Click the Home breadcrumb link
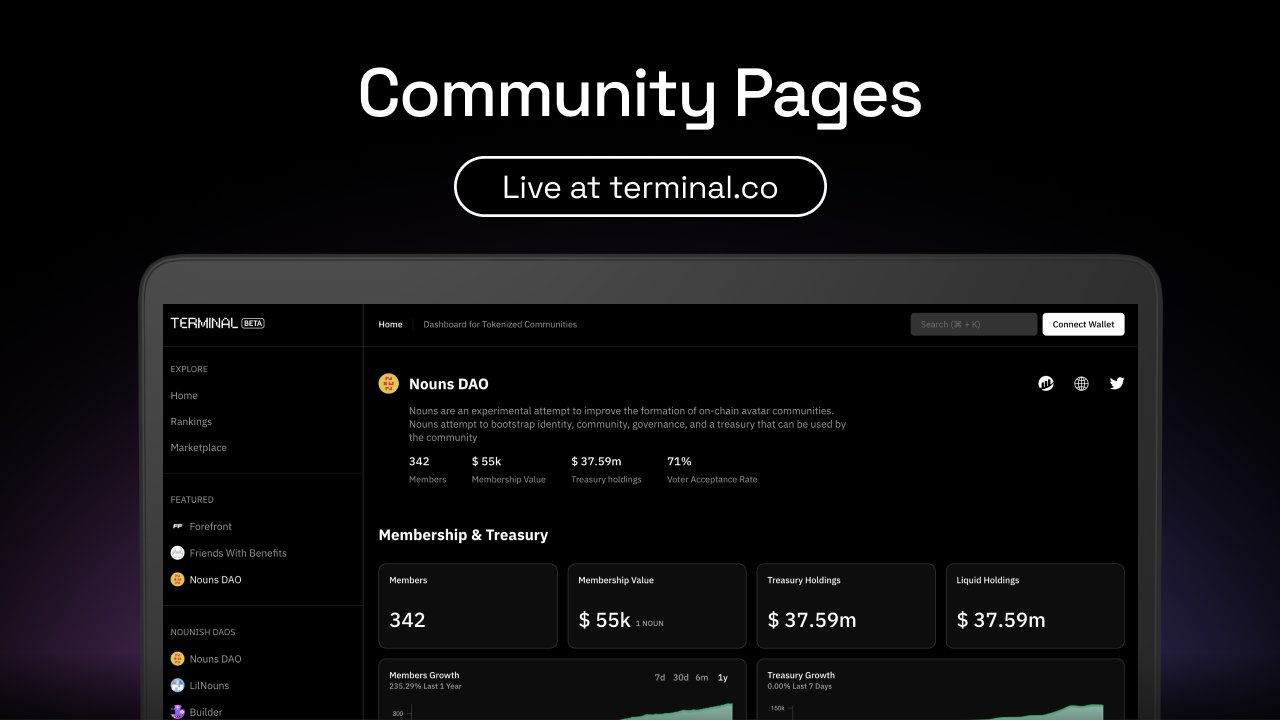This screenshot has height=720, width=1280. 390,324
